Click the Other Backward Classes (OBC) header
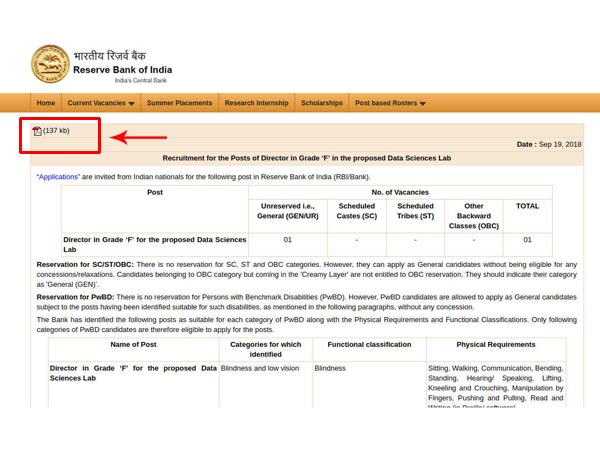Image resolution: width=600 pixels, height=450 pixels. click(x=474, y=216)
